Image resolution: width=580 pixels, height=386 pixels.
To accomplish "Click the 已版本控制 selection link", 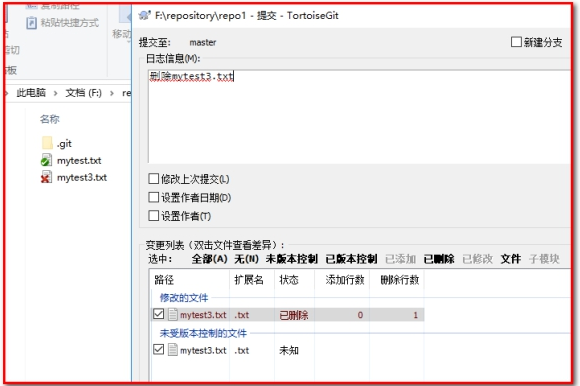I will tap(351, 259).
